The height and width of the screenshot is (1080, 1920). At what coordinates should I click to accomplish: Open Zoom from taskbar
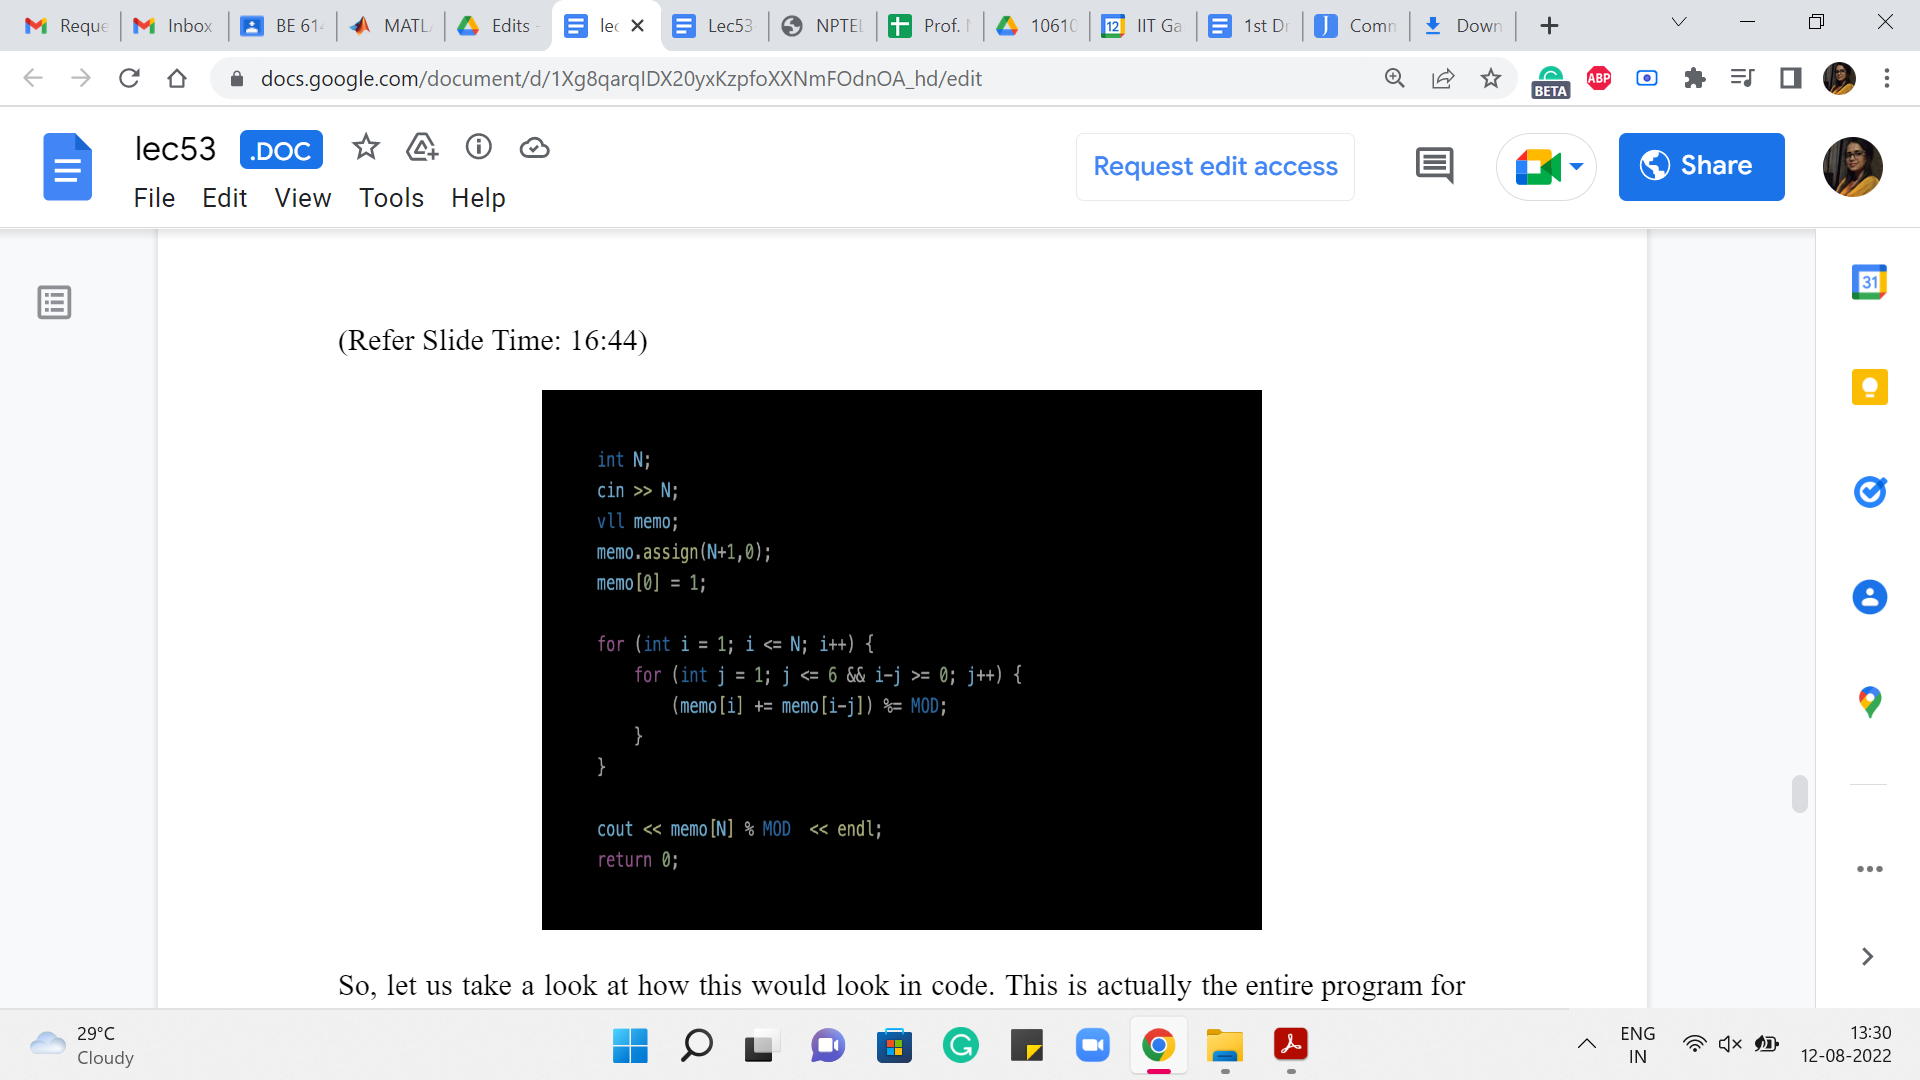click(1092, 1046)
